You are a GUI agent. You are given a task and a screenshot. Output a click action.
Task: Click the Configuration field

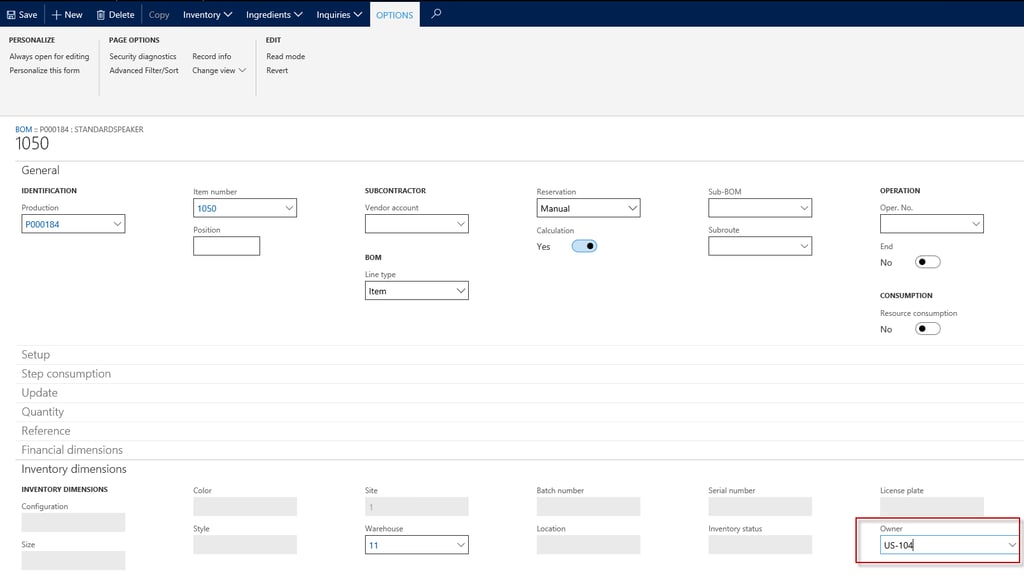click(x=73, y=522)
